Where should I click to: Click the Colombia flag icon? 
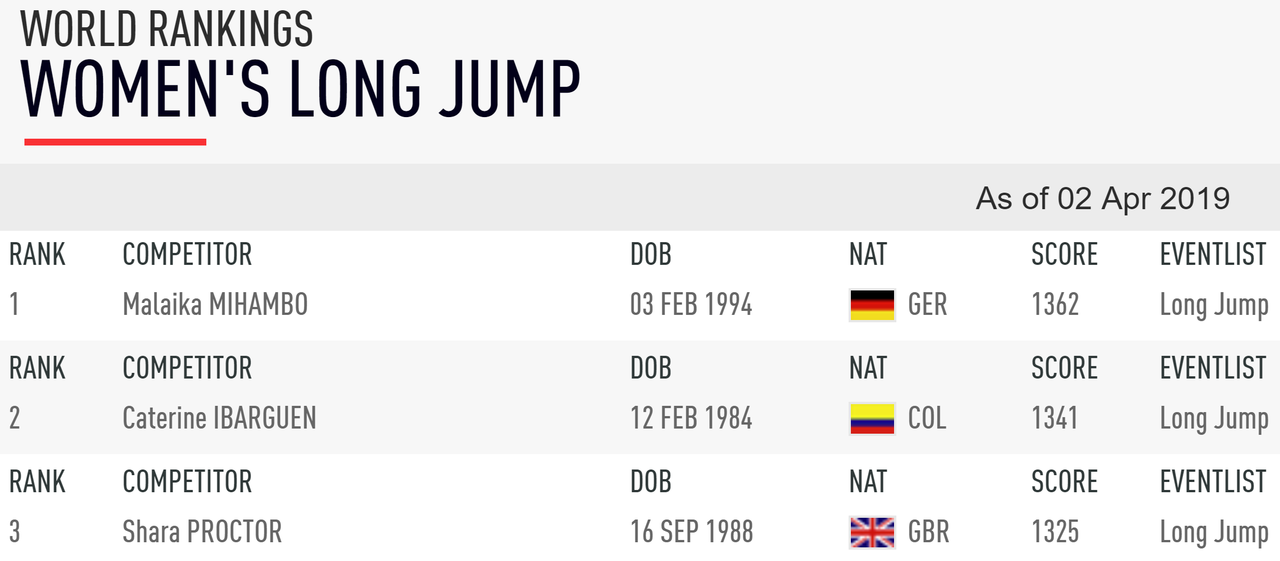point(872,418)
